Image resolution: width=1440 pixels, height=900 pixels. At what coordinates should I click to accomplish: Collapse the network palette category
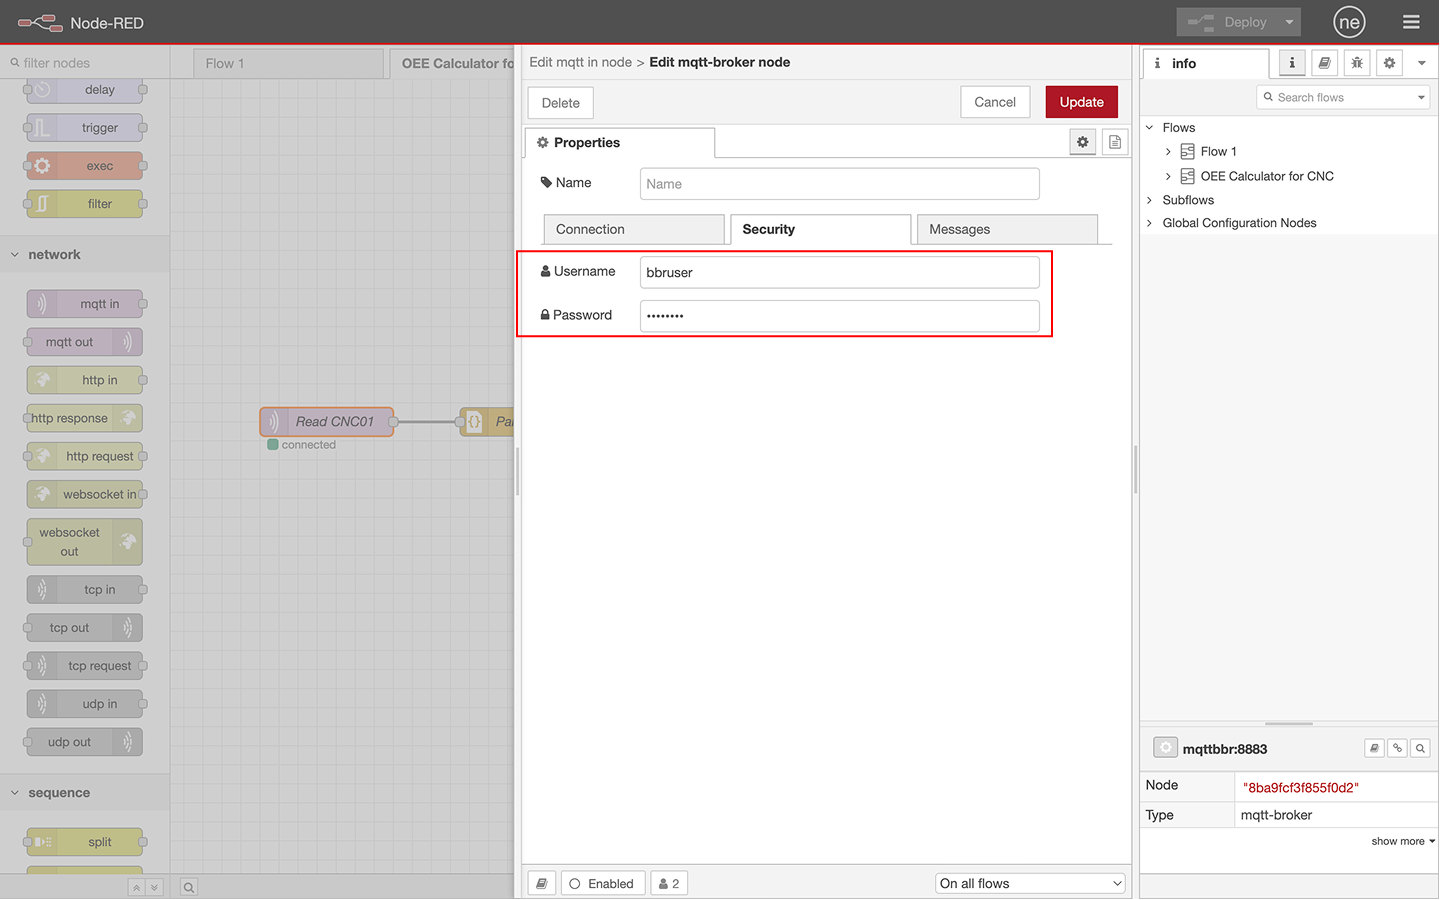tap(15, 255)
